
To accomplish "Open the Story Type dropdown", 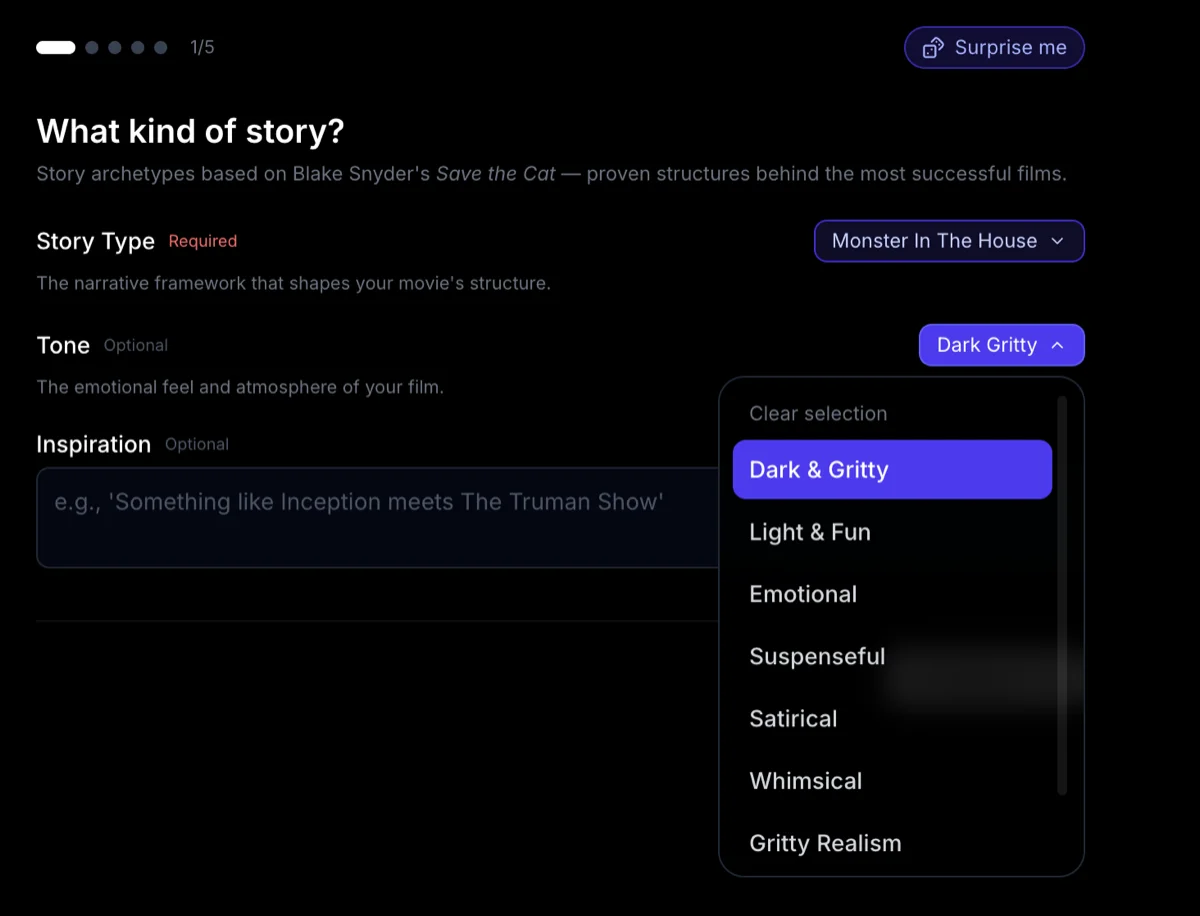I will [948, 241].
